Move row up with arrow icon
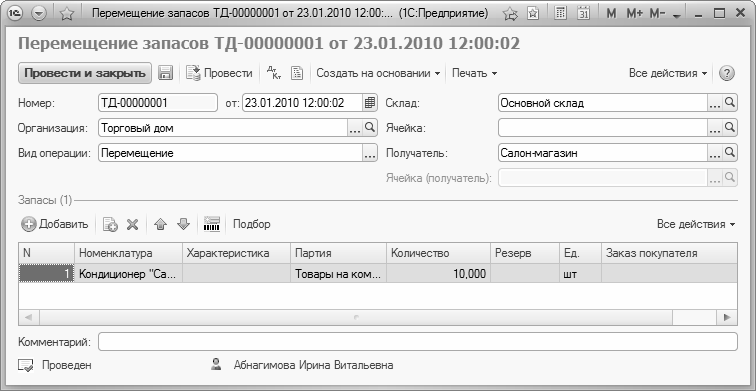Screen dimensions: 756x391 coord(161,224)
